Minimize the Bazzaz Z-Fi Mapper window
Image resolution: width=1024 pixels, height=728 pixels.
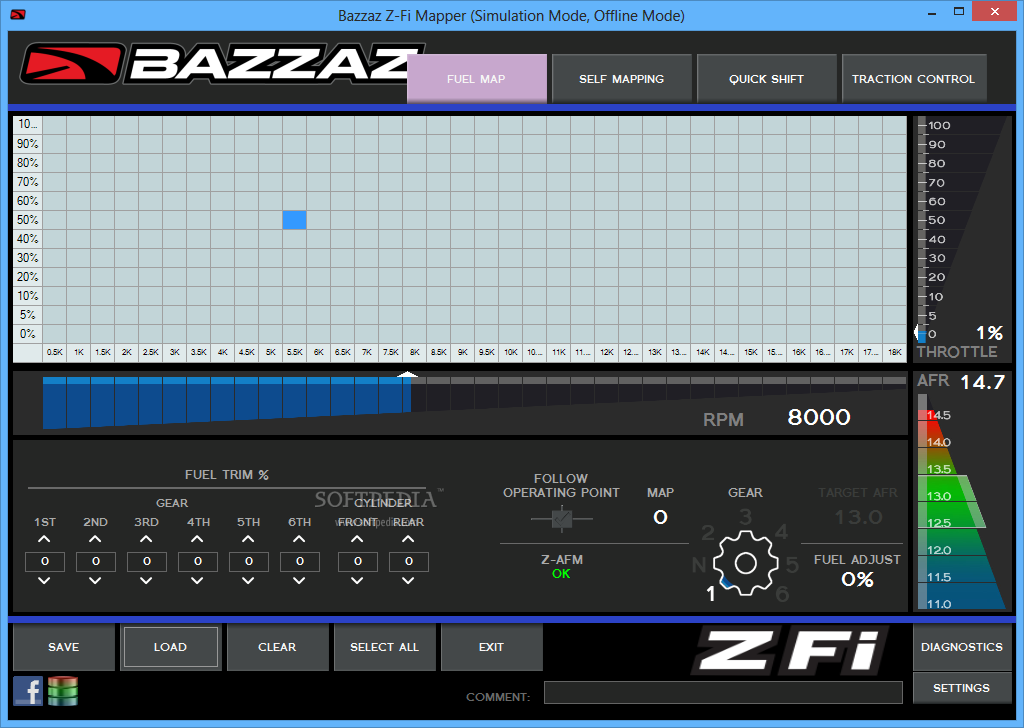(932, 12)
